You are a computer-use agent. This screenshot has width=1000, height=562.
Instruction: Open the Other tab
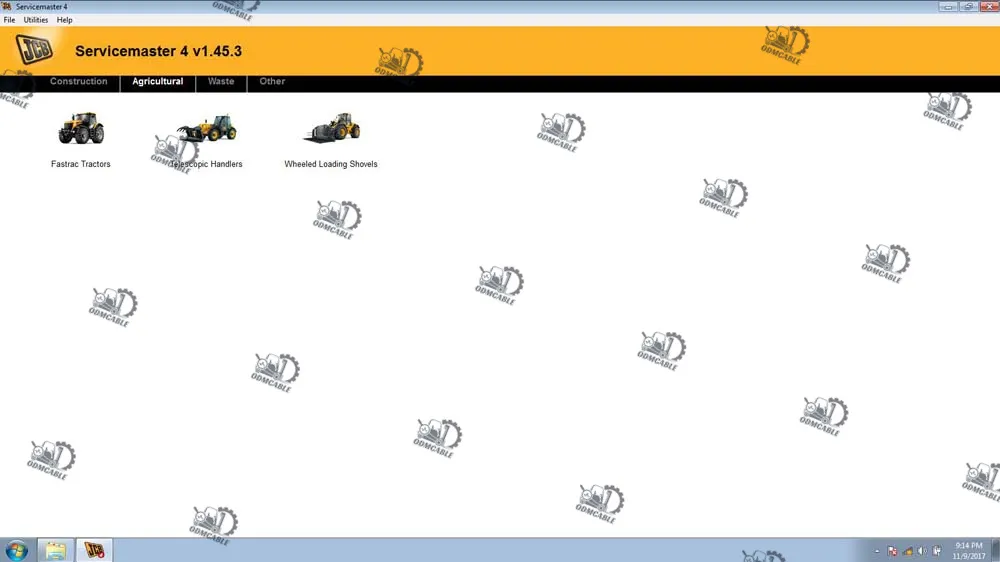(272, 82)
